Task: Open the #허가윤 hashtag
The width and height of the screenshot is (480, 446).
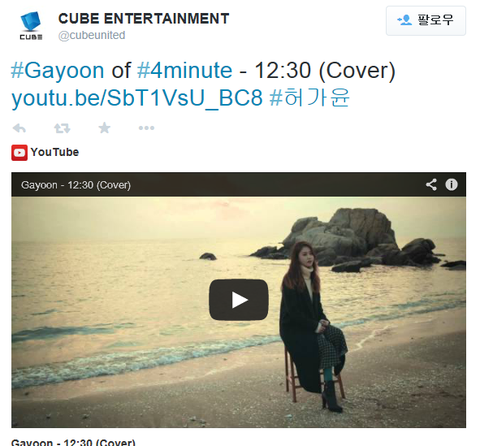Action: (x=309, y=98)
